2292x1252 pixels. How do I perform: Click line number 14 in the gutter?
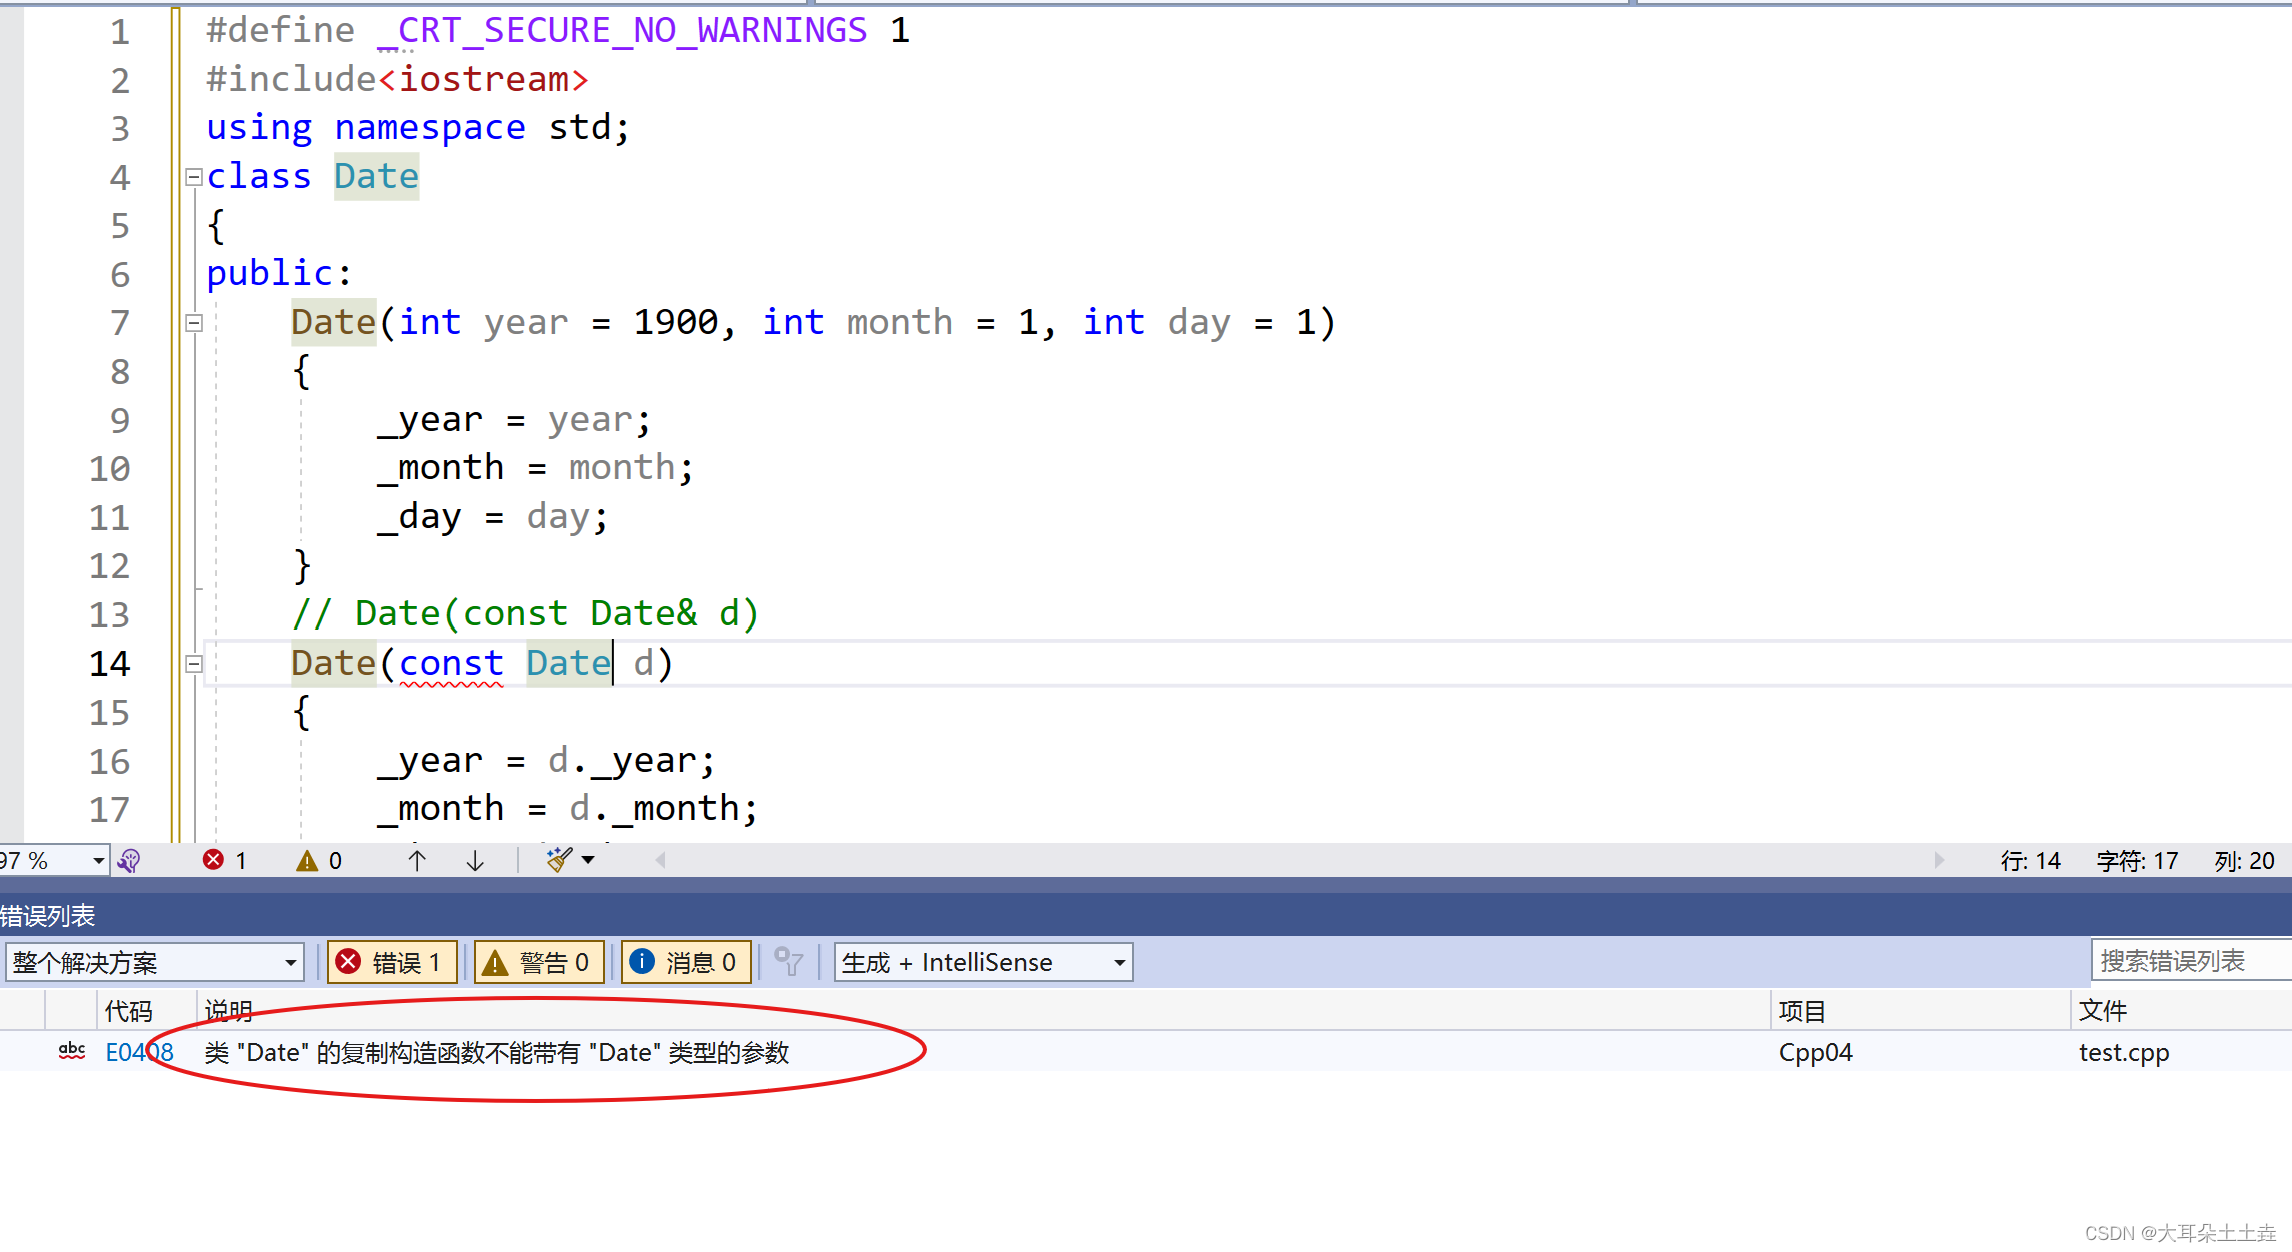pos(110,664)
